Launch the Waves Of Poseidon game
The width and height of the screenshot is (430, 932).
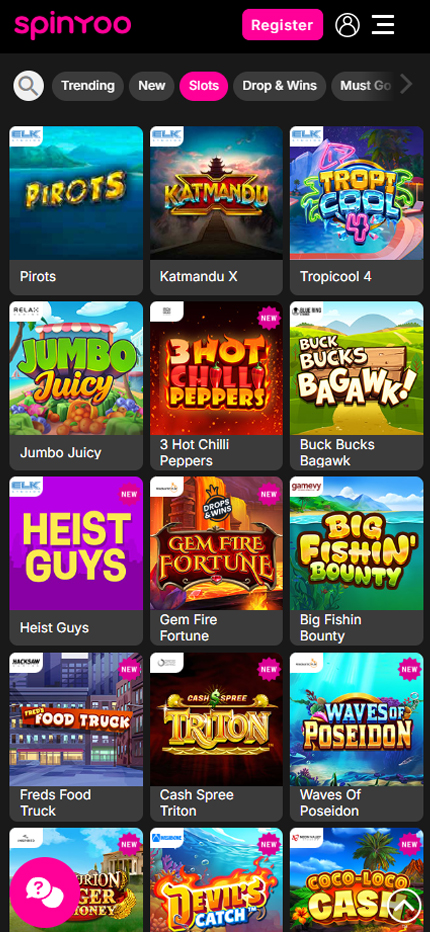coord(356,736)
